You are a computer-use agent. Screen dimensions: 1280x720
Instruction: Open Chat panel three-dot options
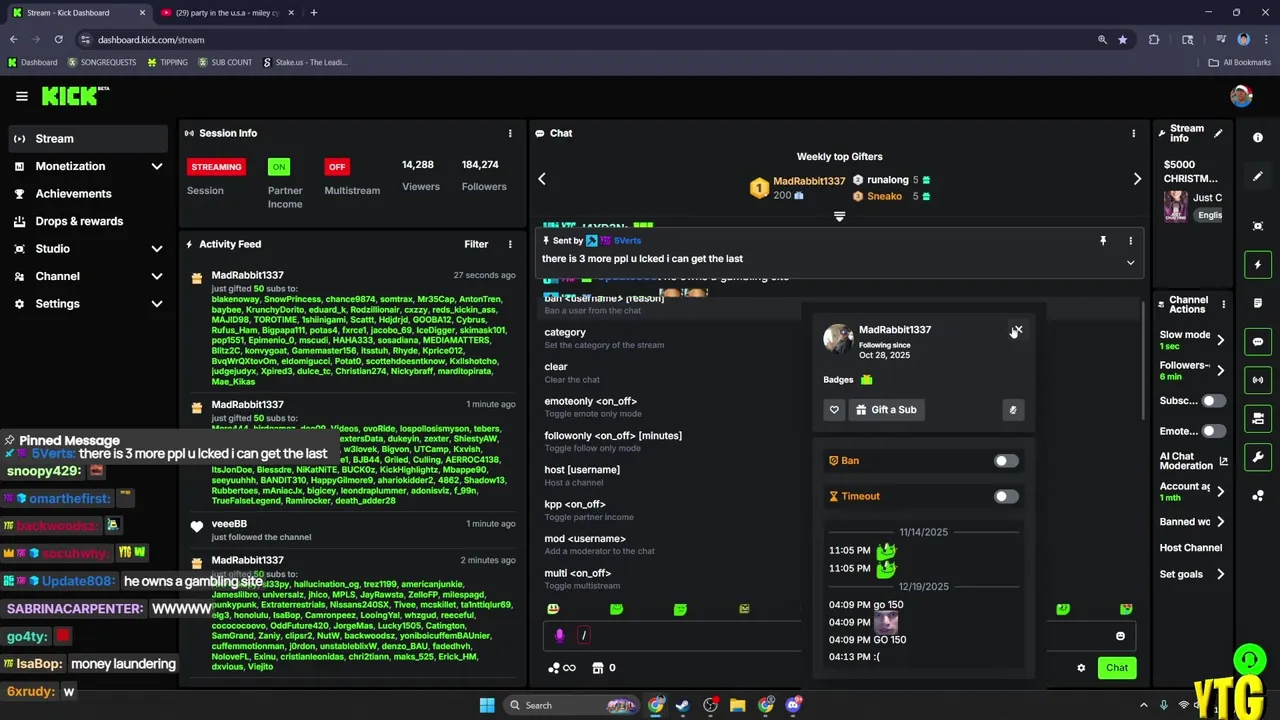tap(1133, 133)
